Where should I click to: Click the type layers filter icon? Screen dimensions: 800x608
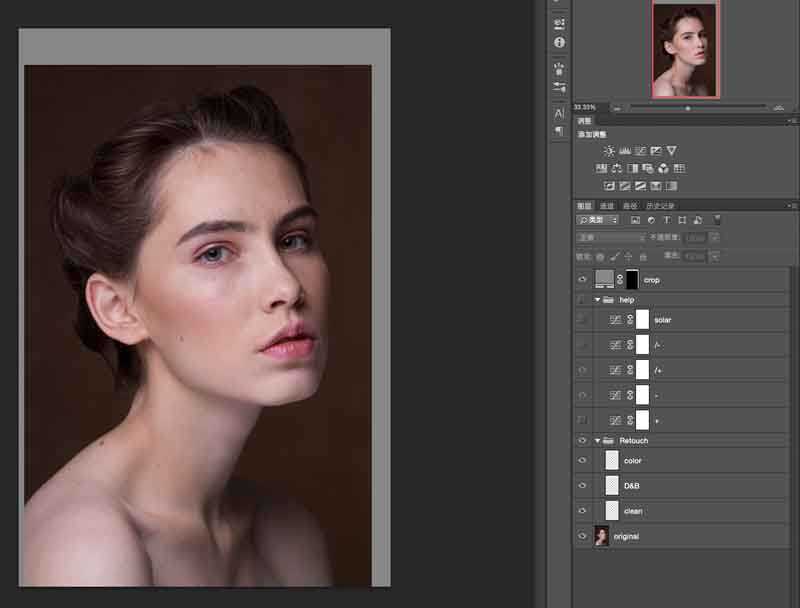tap(666, 220)
